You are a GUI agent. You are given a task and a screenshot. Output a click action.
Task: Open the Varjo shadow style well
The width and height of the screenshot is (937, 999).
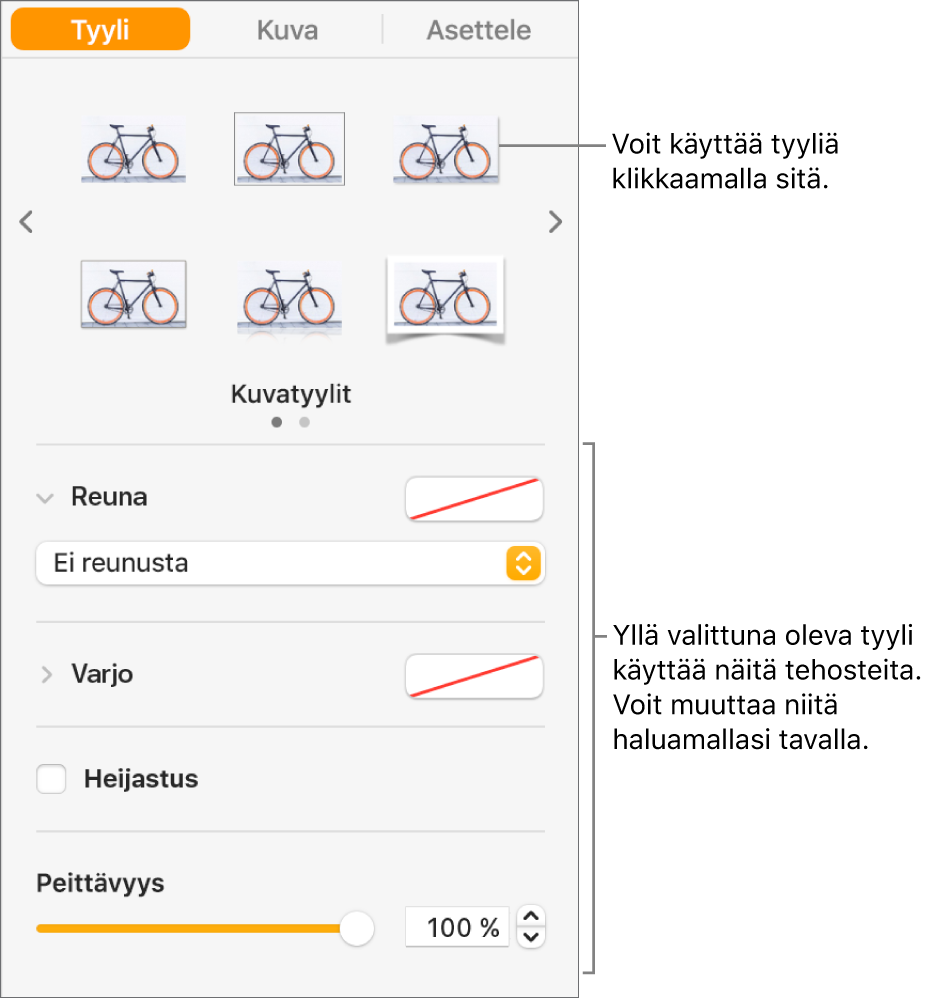(x=474, y=677)
